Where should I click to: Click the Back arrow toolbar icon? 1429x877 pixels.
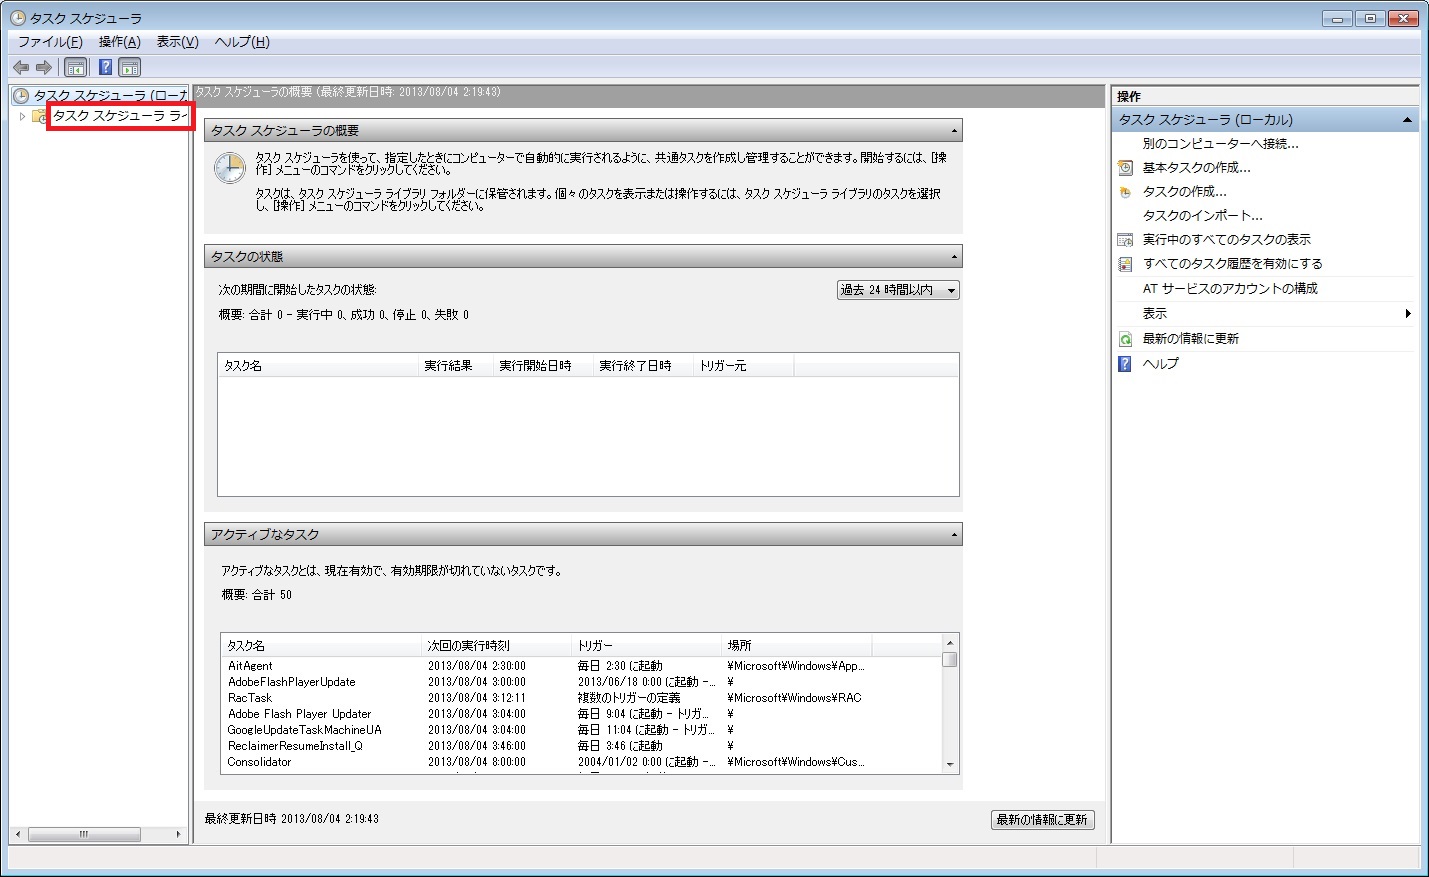(21, 67)
